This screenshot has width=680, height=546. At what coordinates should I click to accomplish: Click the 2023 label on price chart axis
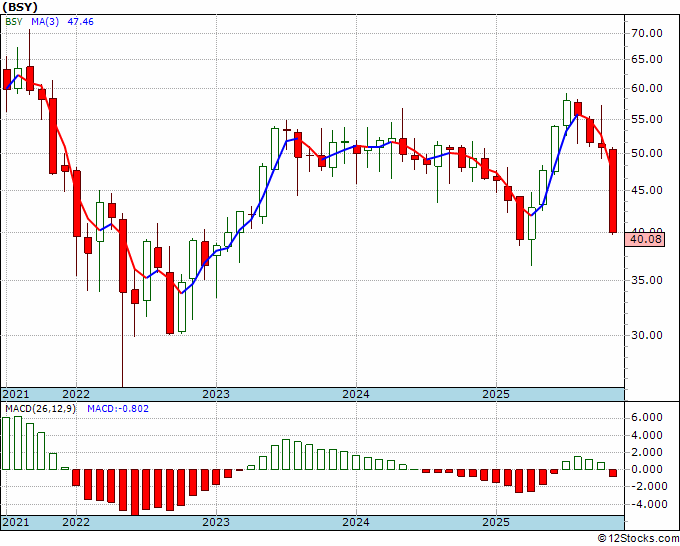[x=216, y=394]
